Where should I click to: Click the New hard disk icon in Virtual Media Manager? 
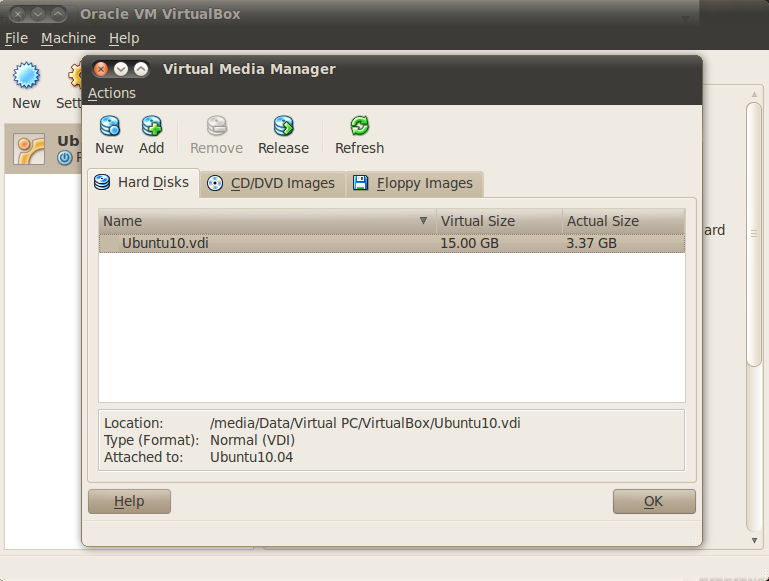click(x=109, y=126)
